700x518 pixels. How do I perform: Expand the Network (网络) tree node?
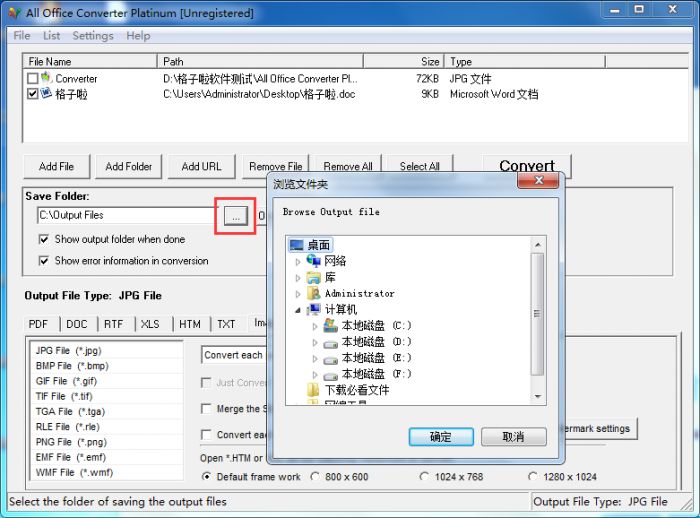pos(298,261)
